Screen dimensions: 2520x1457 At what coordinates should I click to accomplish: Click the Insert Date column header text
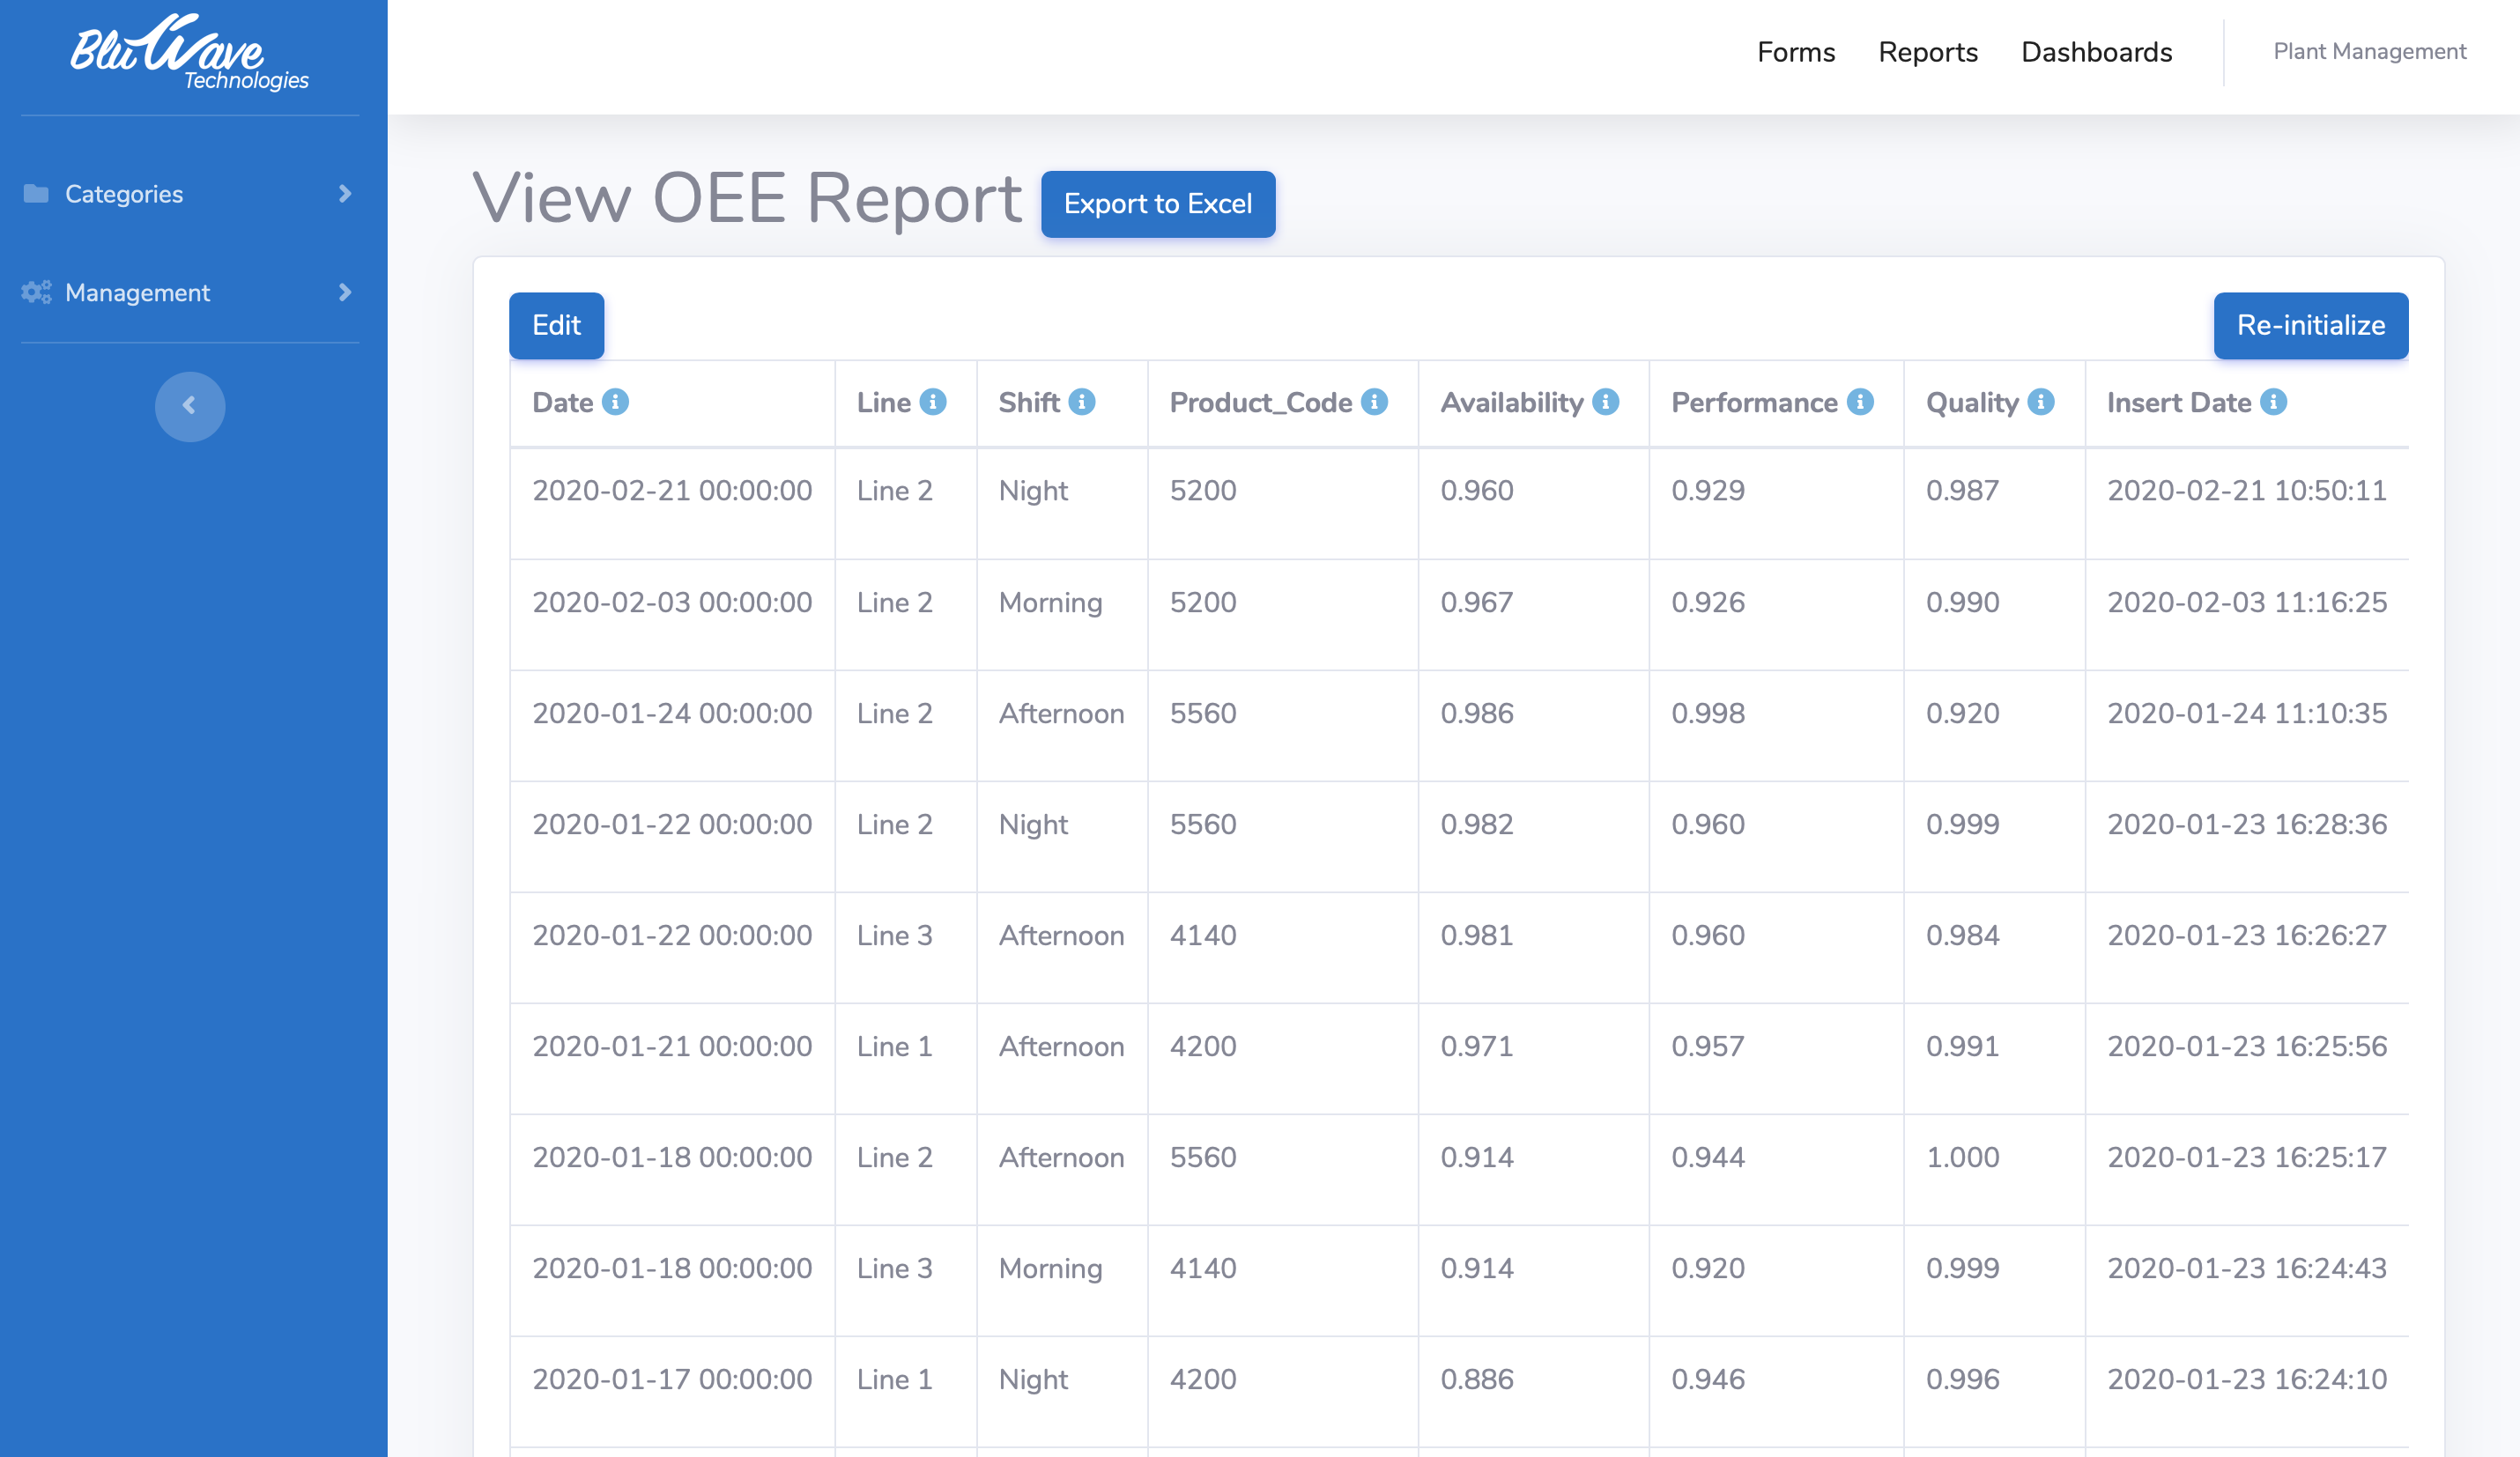(2178, 402)
